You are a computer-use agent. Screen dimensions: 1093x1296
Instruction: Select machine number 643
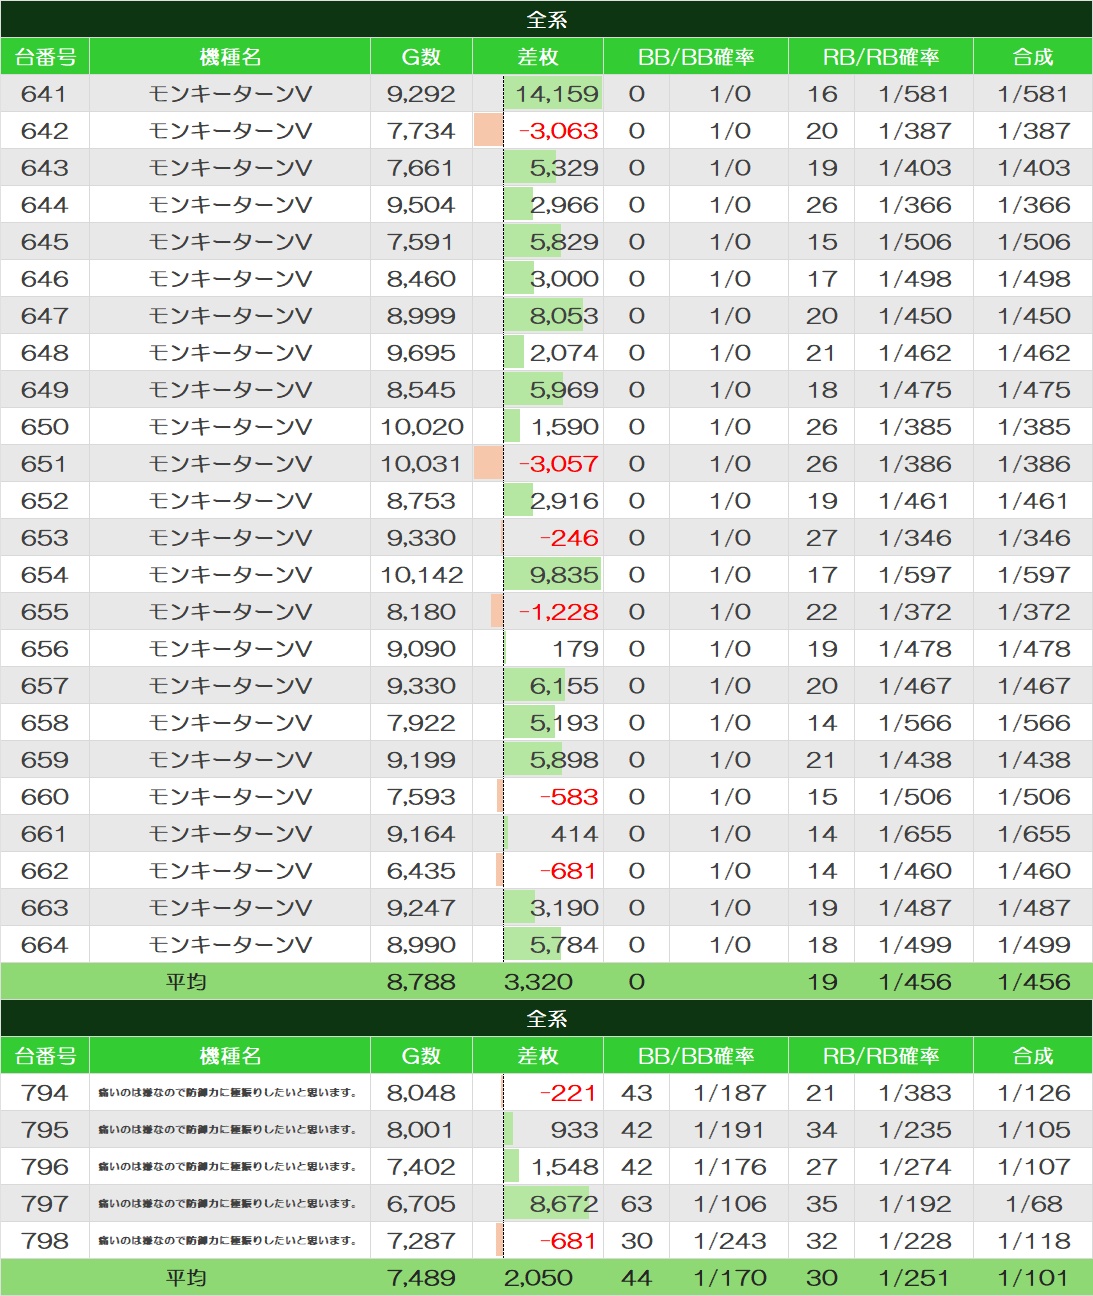coord(45,168)
